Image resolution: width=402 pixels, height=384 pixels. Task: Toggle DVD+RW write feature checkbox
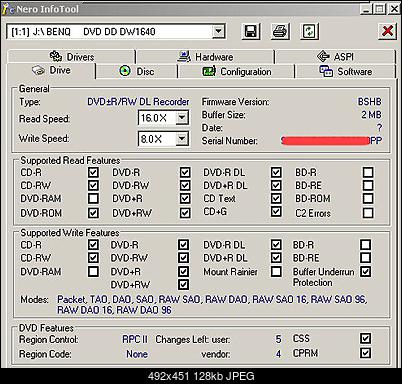(x=183, y=285)
